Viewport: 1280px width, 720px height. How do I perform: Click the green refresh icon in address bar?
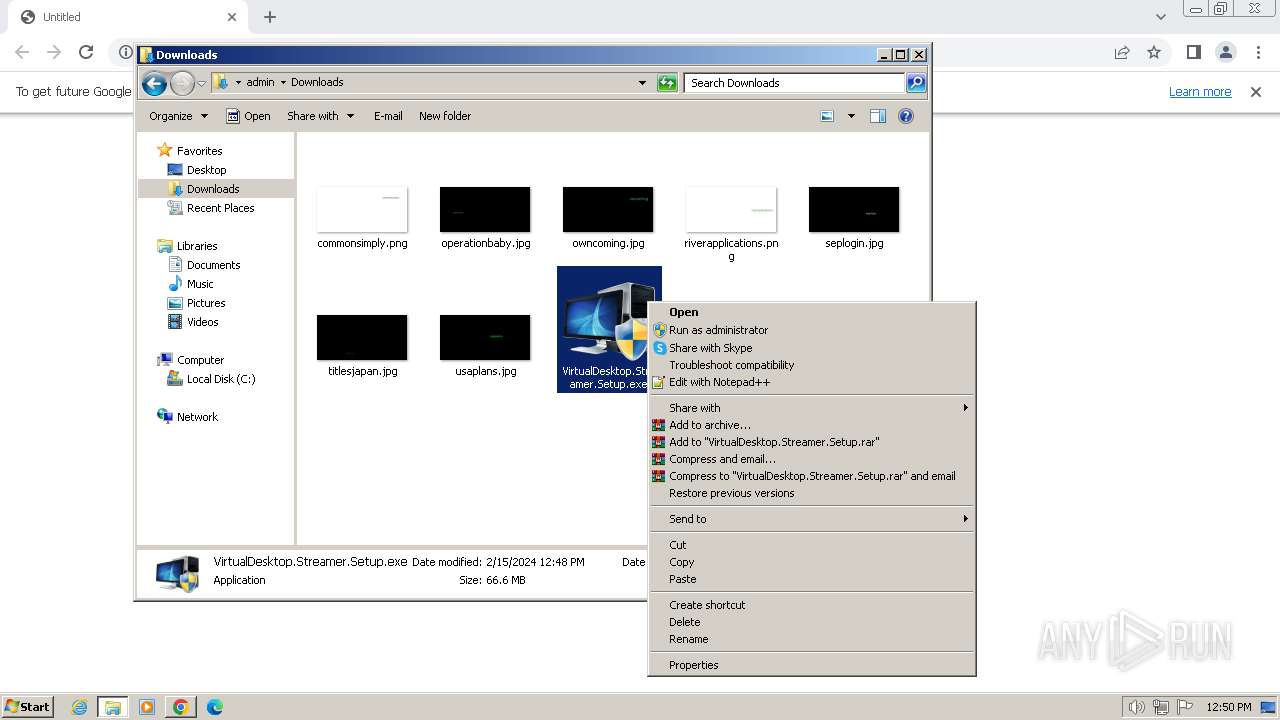click(x=667, y=83)
